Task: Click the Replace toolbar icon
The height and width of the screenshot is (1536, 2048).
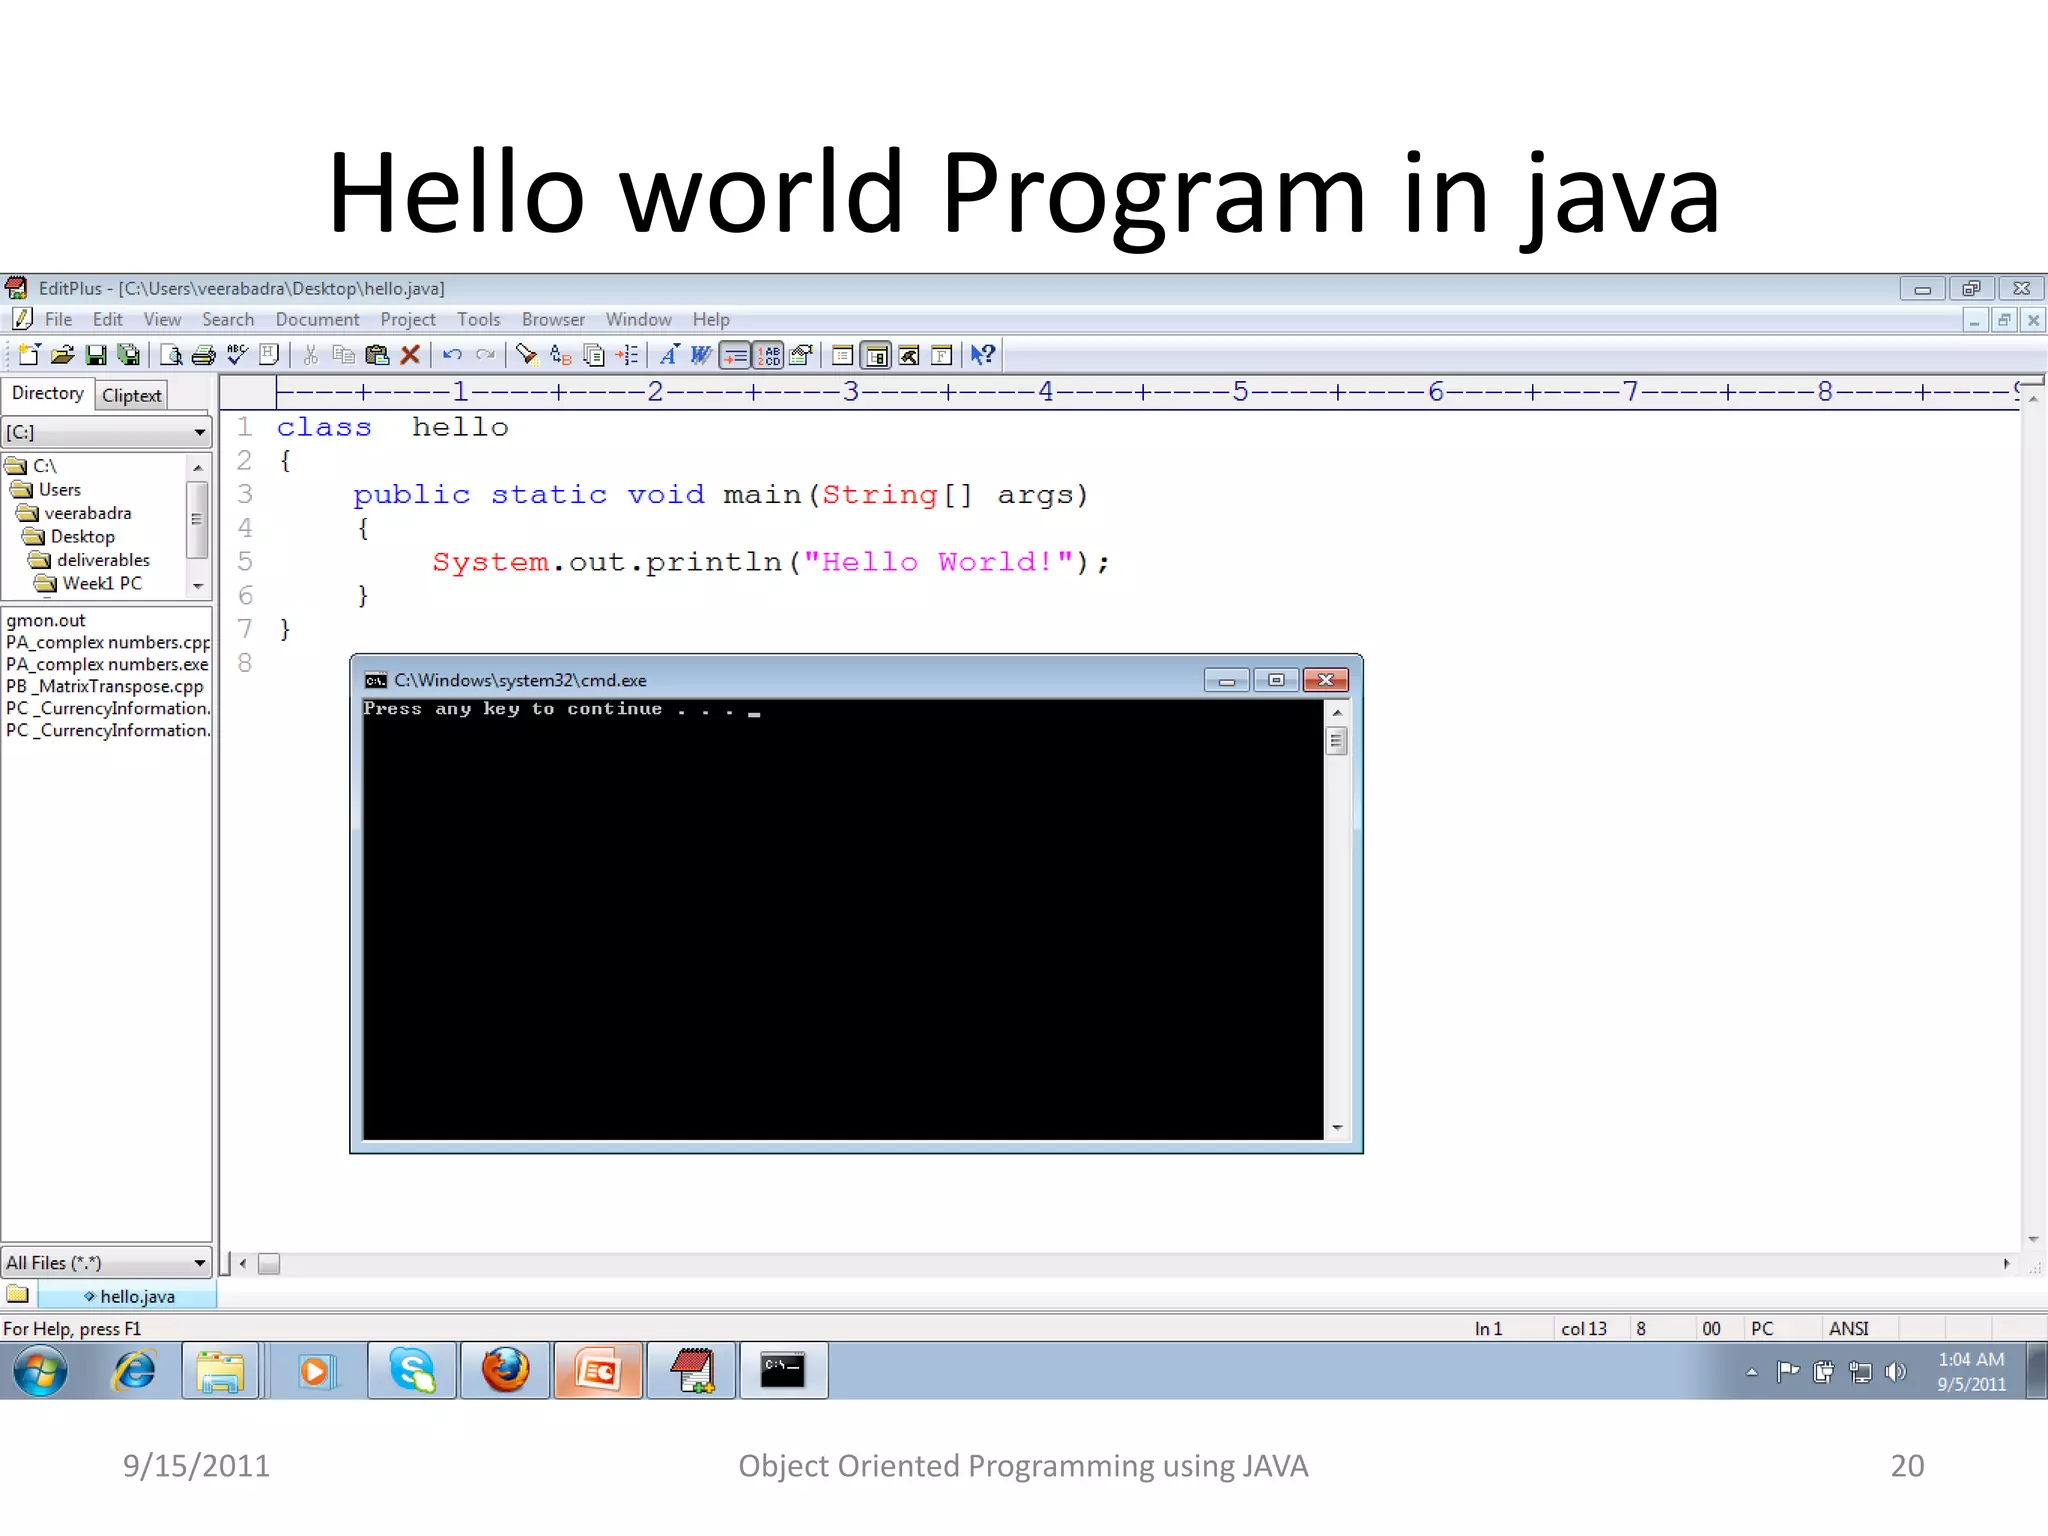Action: [560, 355]
